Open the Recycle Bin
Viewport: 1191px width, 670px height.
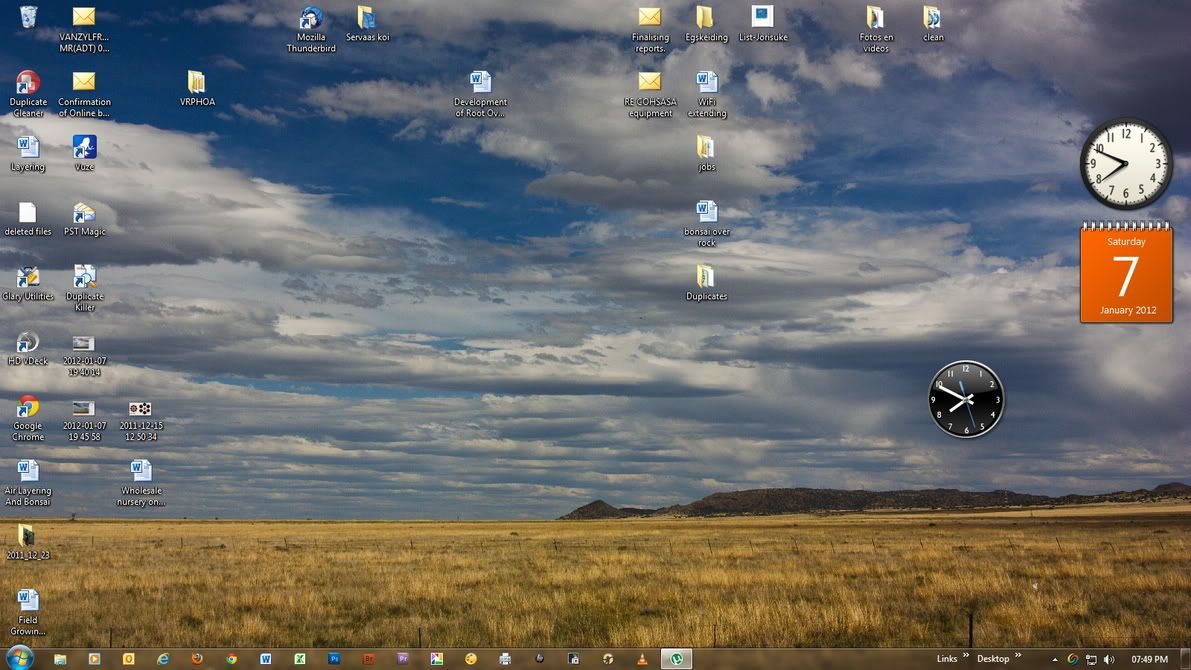28,17
